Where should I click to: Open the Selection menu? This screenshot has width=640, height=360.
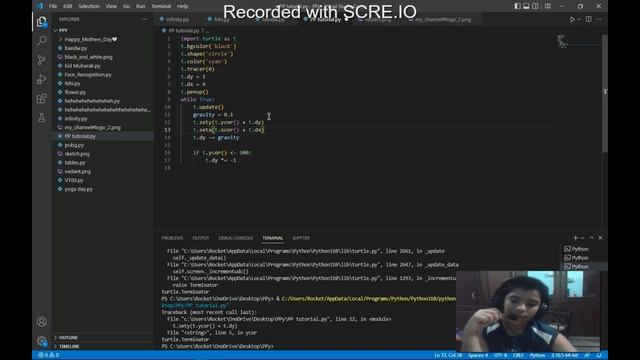click(x=89, y=6)
